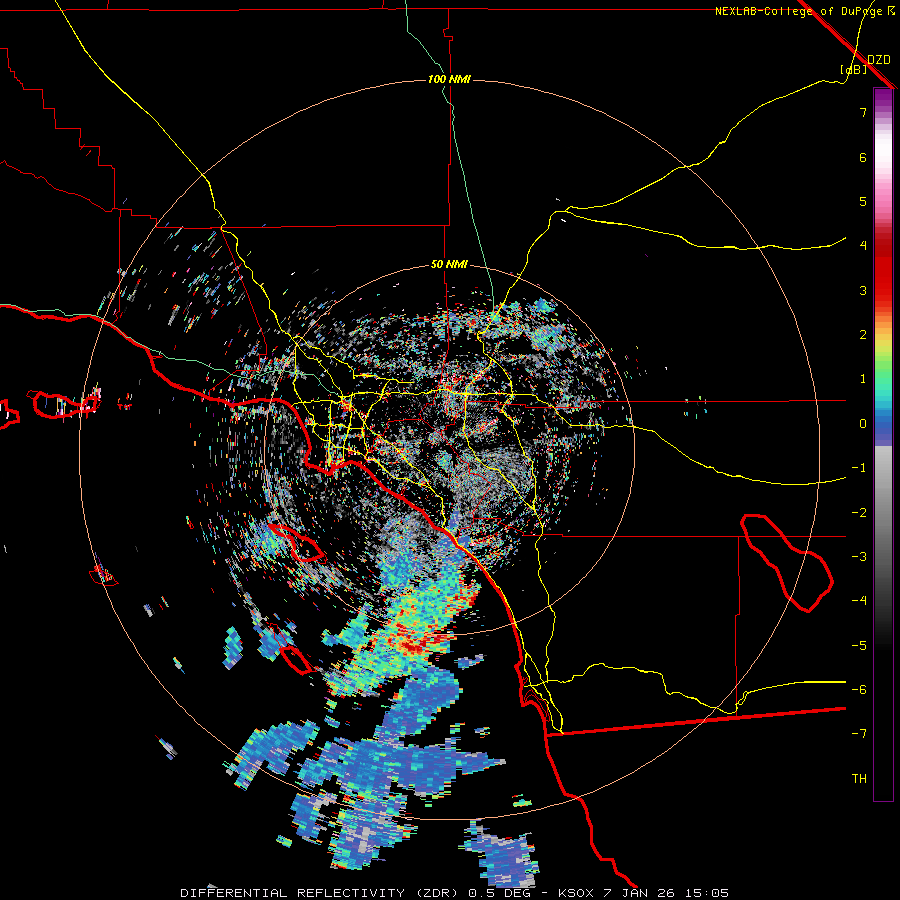Viewport: 900px width, 900px height.
Task: Click the [dB] units label
Action: click(853, 70)
